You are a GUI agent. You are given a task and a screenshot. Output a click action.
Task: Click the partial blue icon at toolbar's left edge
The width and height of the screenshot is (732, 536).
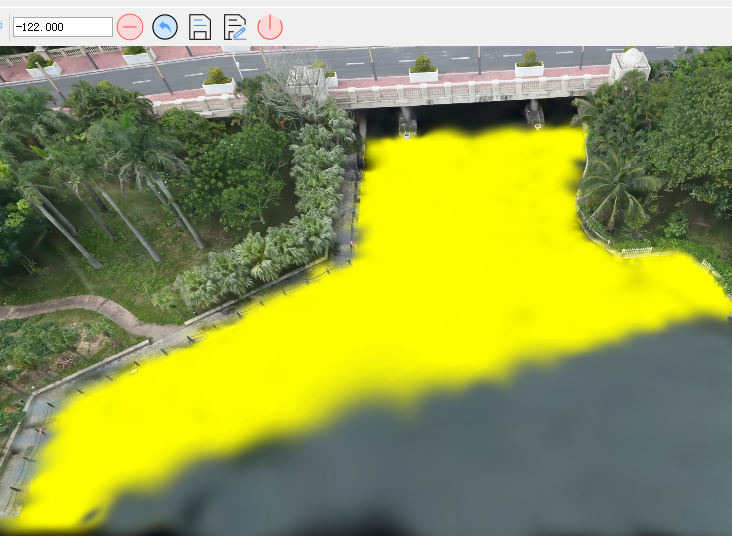coord(2,27)
